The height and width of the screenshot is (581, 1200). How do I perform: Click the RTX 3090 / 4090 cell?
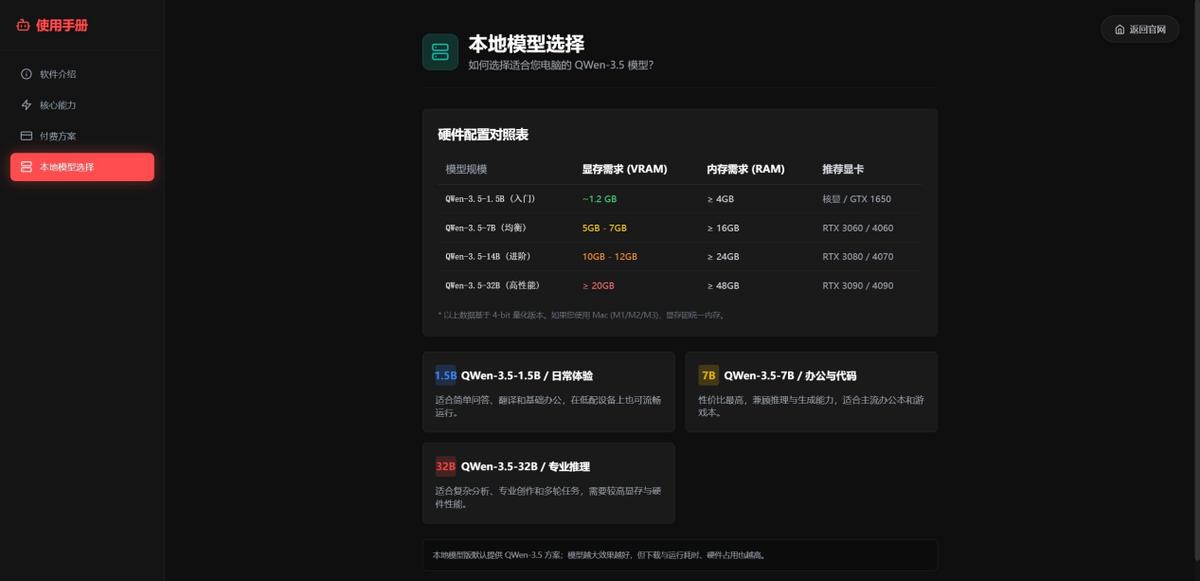[858, 286]
